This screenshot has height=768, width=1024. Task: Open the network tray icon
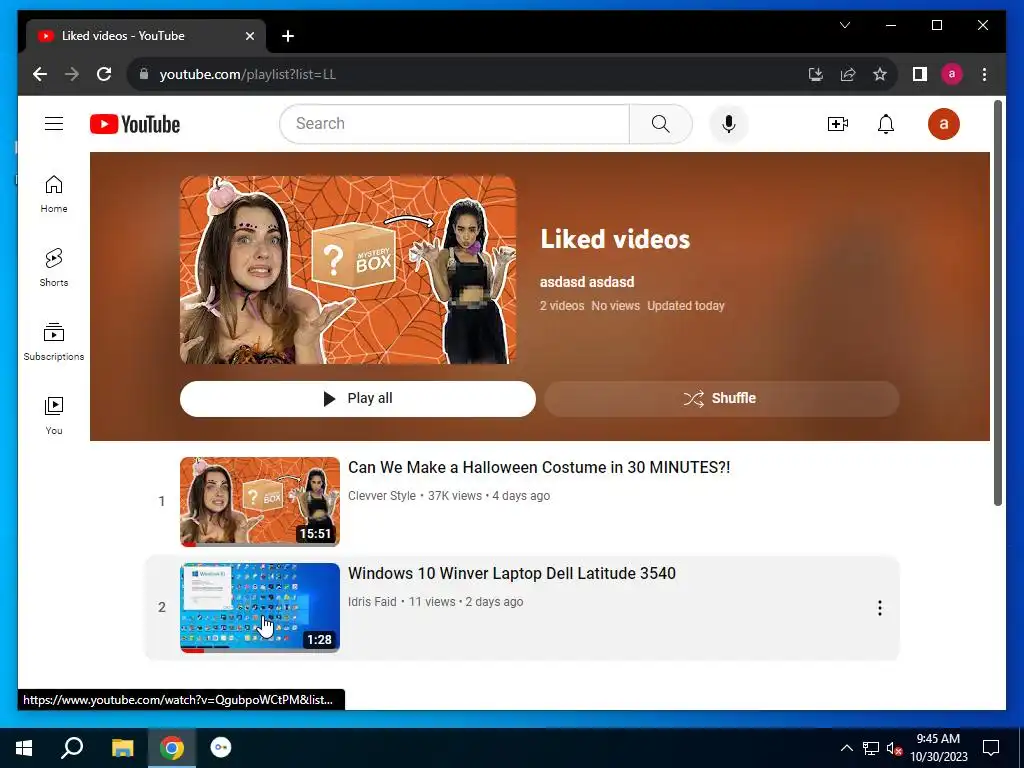point(871,748)
